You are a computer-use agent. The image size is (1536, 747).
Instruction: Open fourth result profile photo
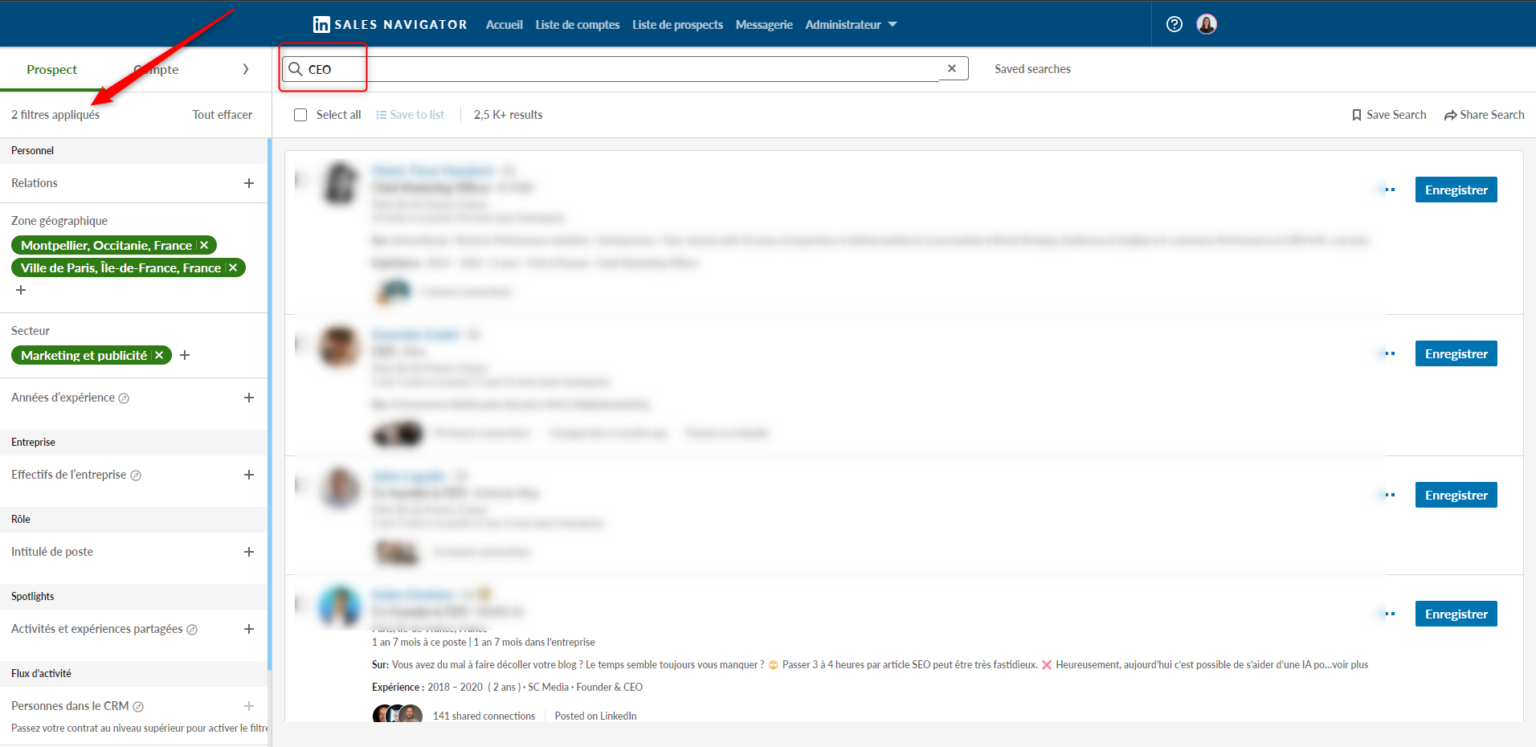click(x=340, y=607)
